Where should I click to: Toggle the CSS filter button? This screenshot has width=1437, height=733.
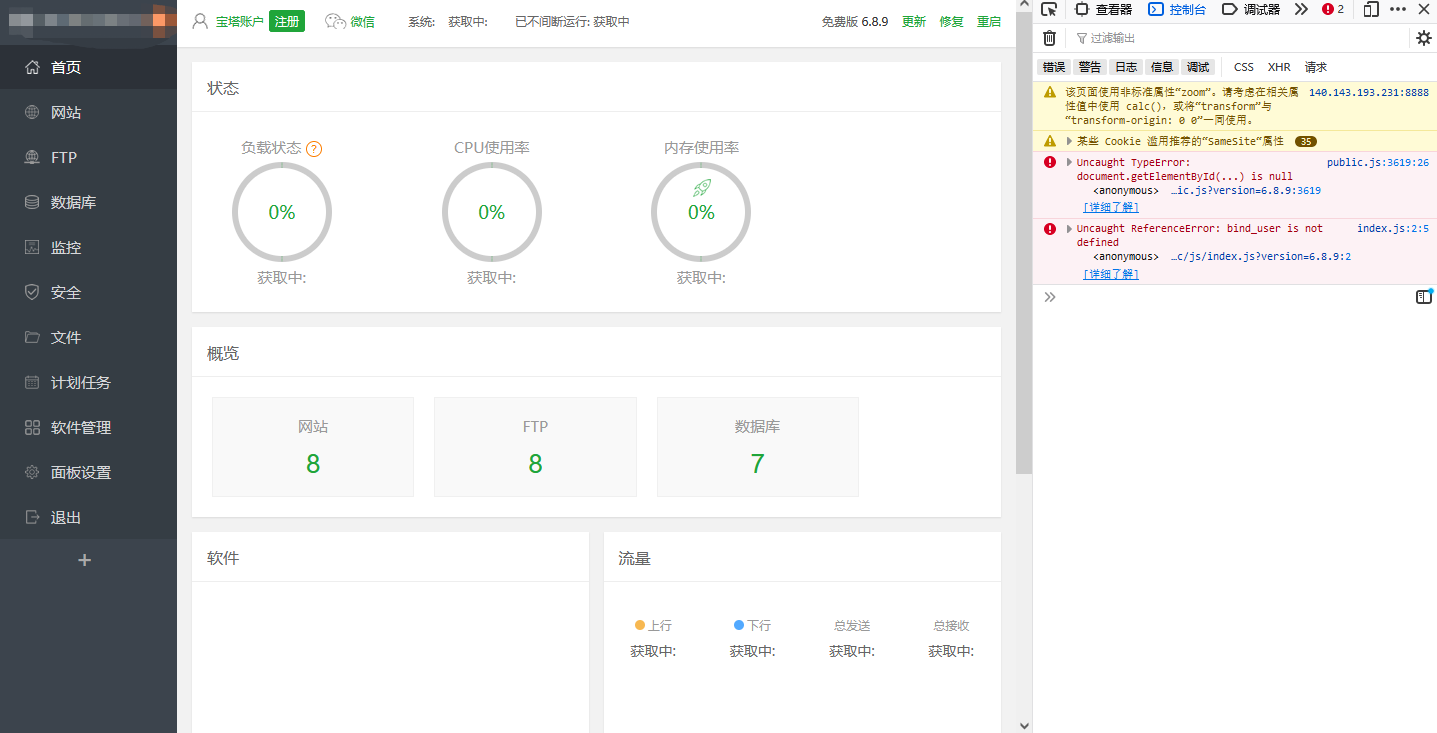1244,67
